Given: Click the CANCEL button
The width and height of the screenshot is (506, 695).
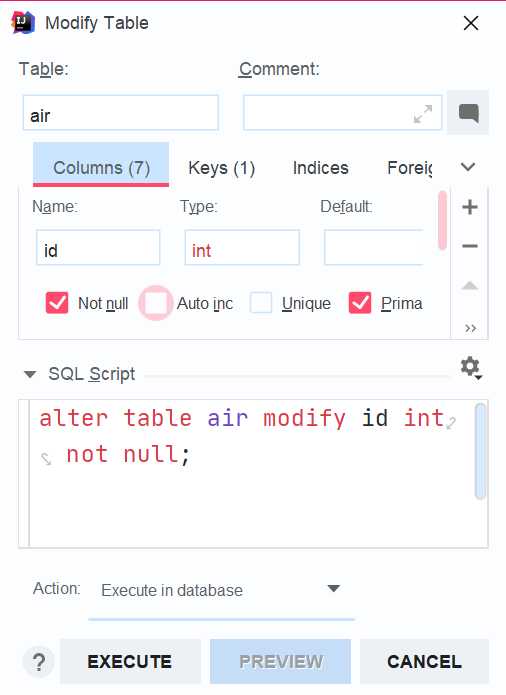Looking at the screenshot, I should click(x=424, y=661).
